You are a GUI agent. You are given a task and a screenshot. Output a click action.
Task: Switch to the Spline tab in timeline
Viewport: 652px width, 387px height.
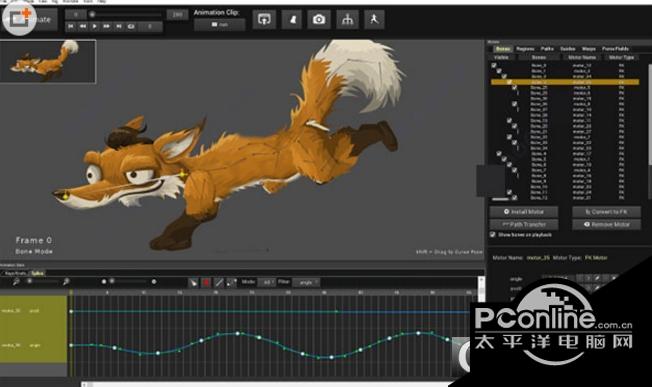(x=37, y=274)
